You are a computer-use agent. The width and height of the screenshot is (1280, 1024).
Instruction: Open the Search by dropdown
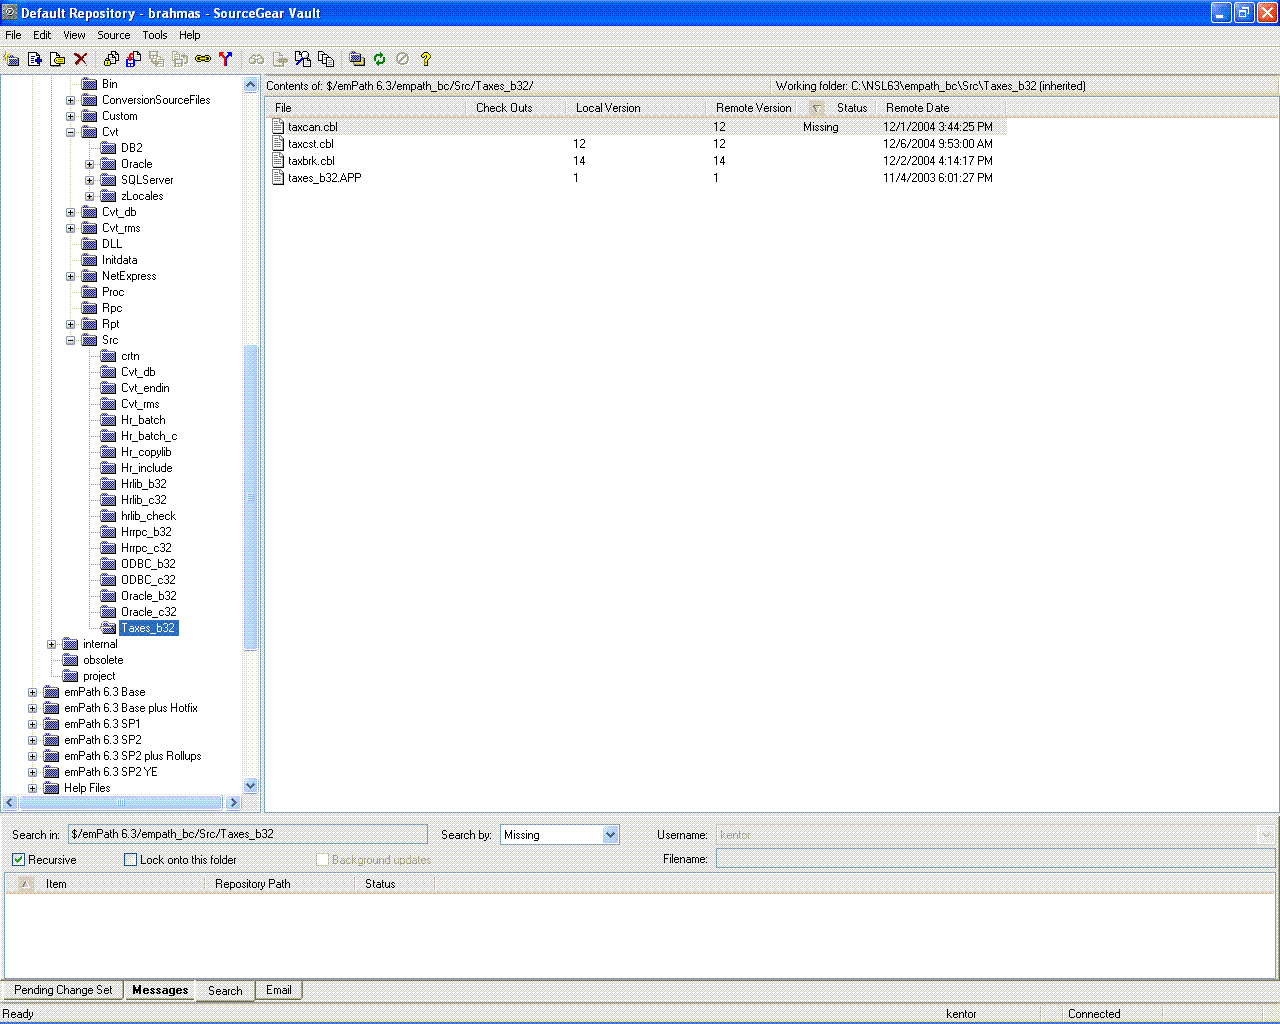(611, 835)
